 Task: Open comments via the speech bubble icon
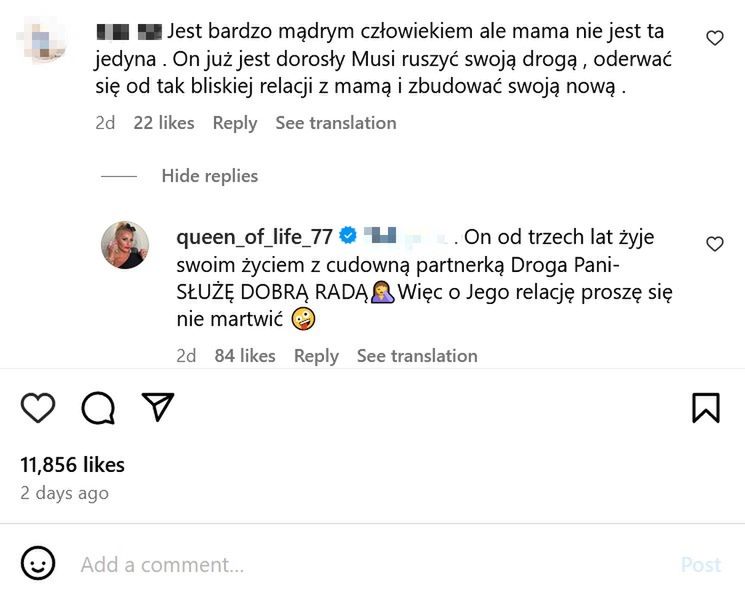98,407
